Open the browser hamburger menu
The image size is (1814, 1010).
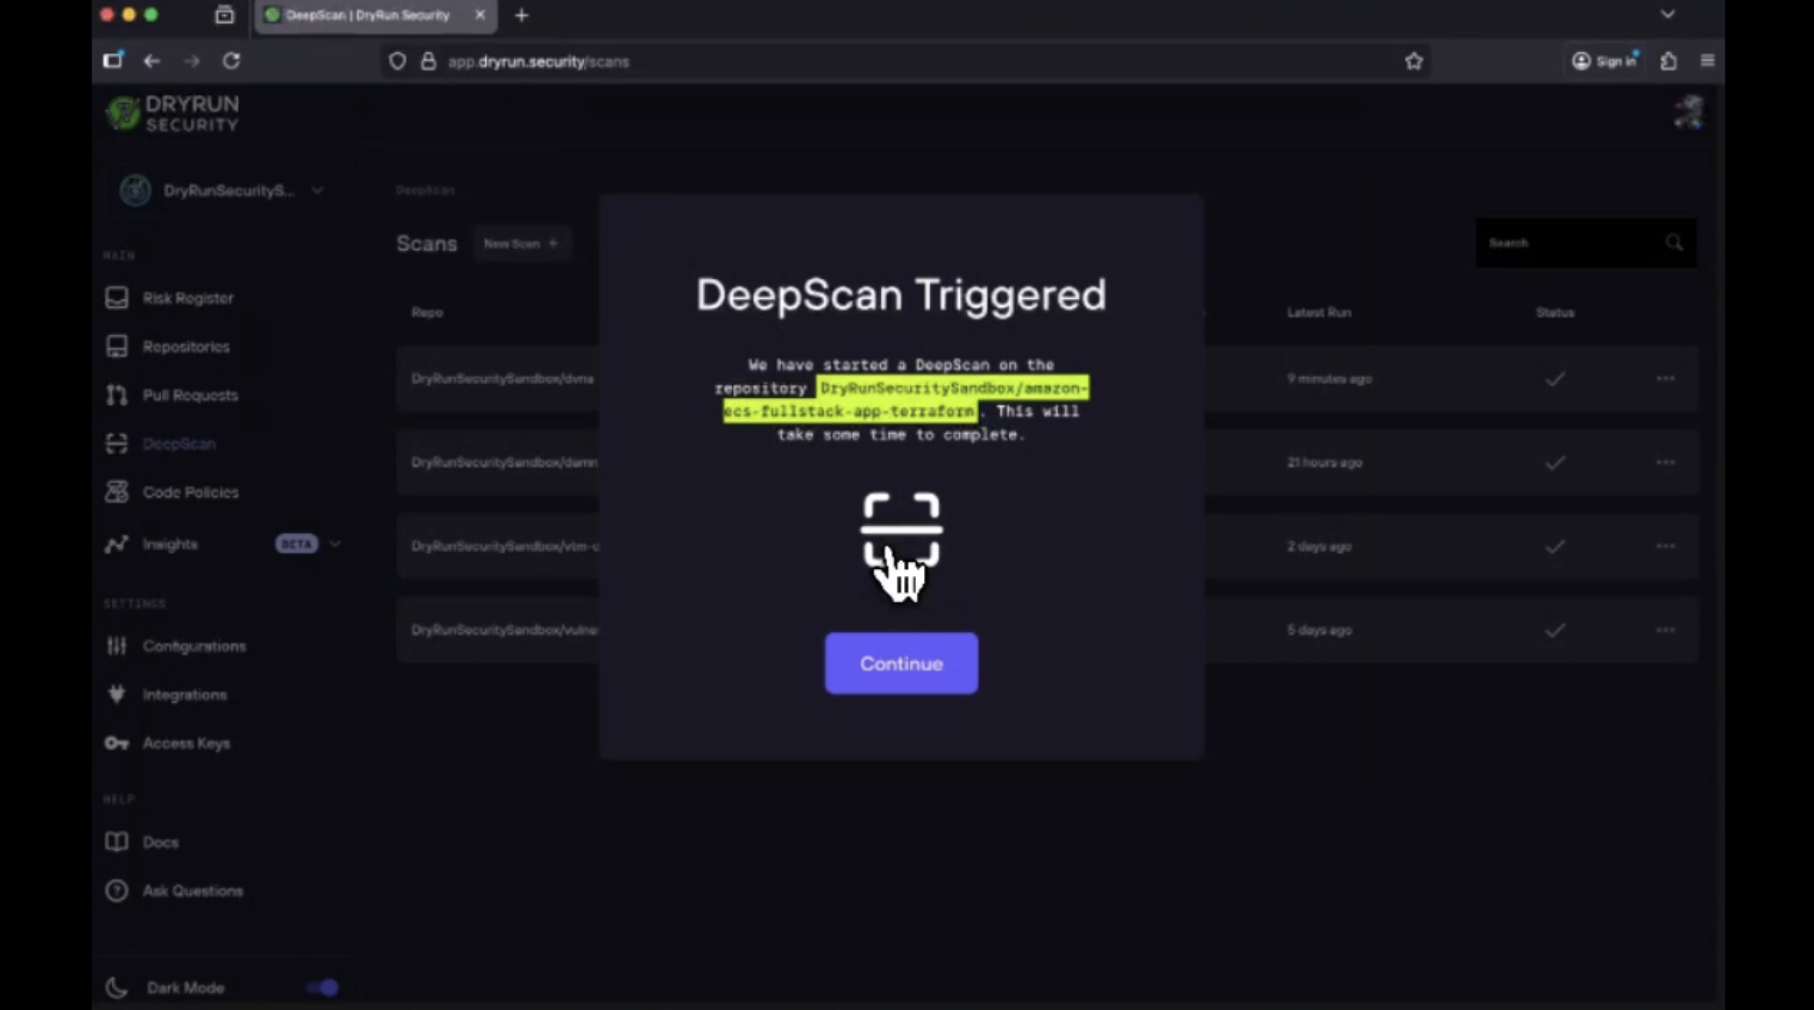click(1708, 61)
